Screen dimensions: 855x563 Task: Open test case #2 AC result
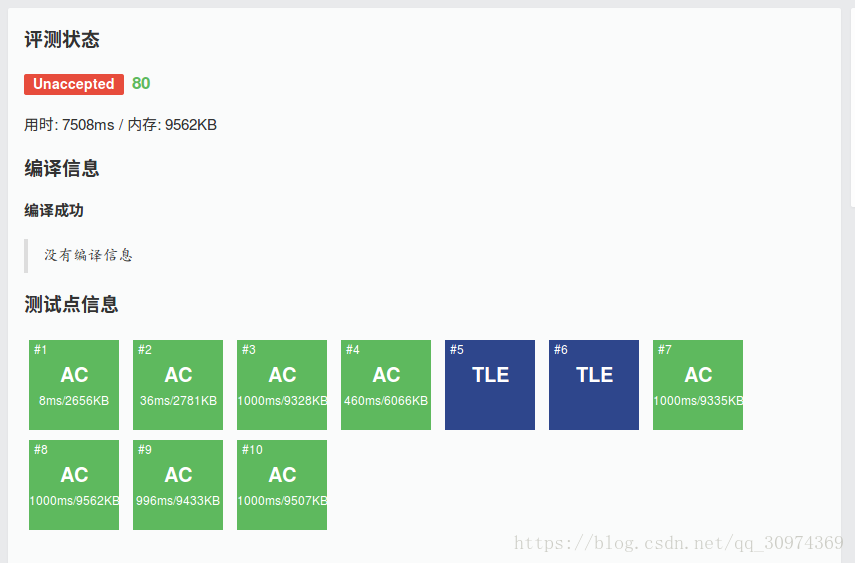click(178, 385)
